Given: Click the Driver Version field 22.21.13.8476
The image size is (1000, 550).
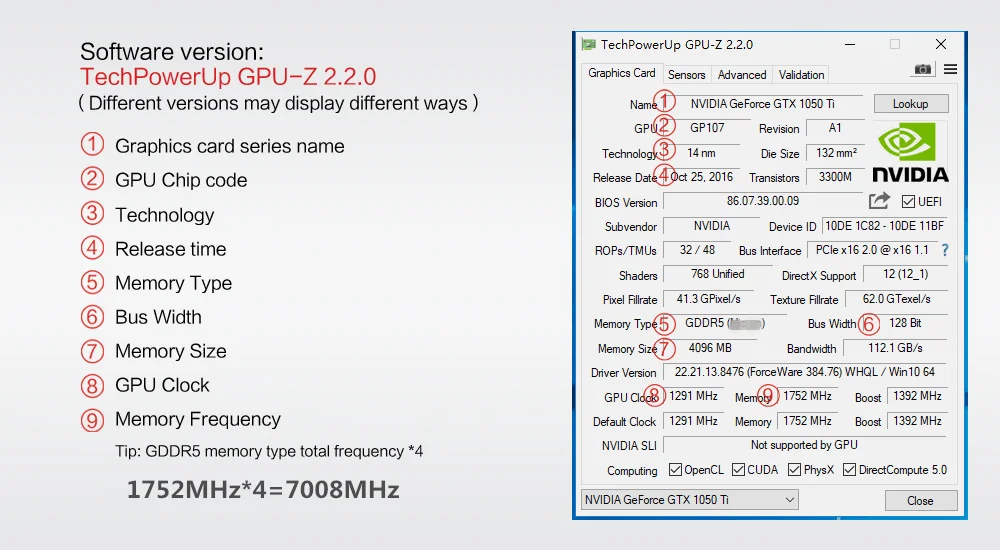Looking at the screenshot, I should (805, 371).
